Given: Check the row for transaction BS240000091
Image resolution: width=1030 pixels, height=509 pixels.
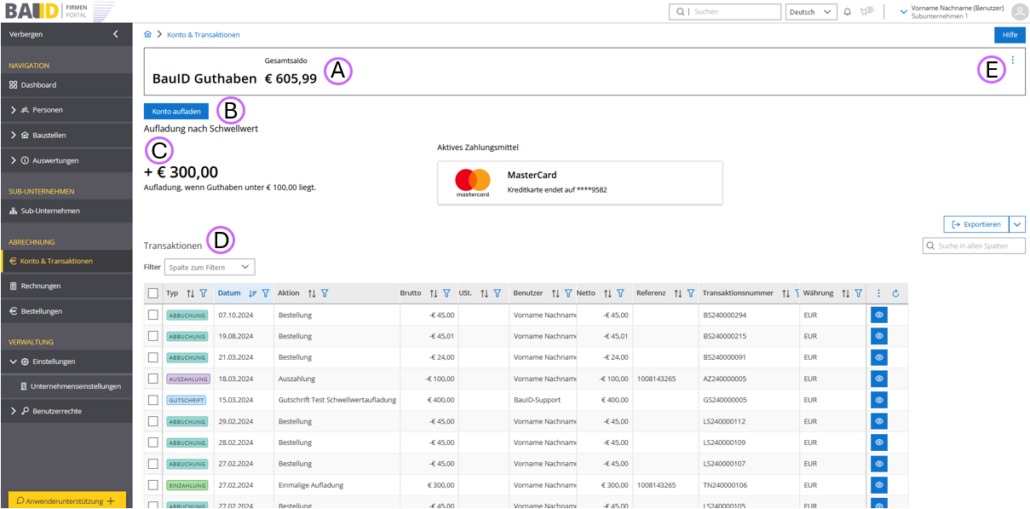Looking at the screenshot, I should tap(153, 357).
